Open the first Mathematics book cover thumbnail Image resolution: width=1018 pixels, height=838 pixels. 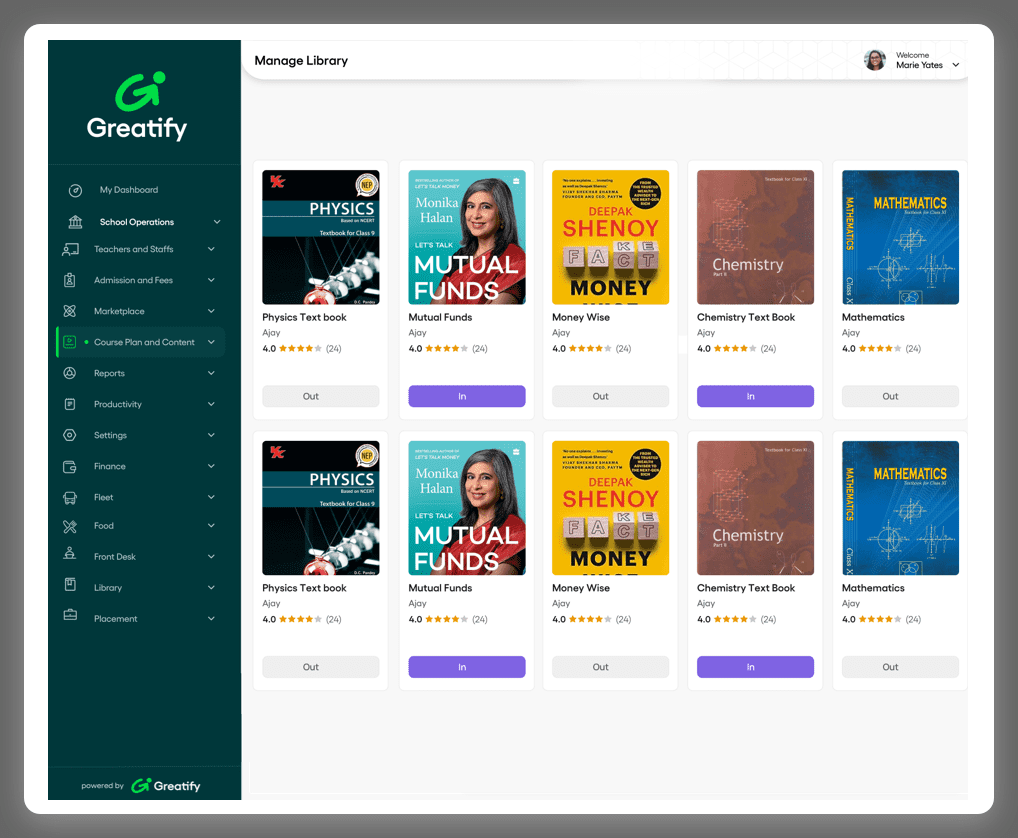click(900, 237)
